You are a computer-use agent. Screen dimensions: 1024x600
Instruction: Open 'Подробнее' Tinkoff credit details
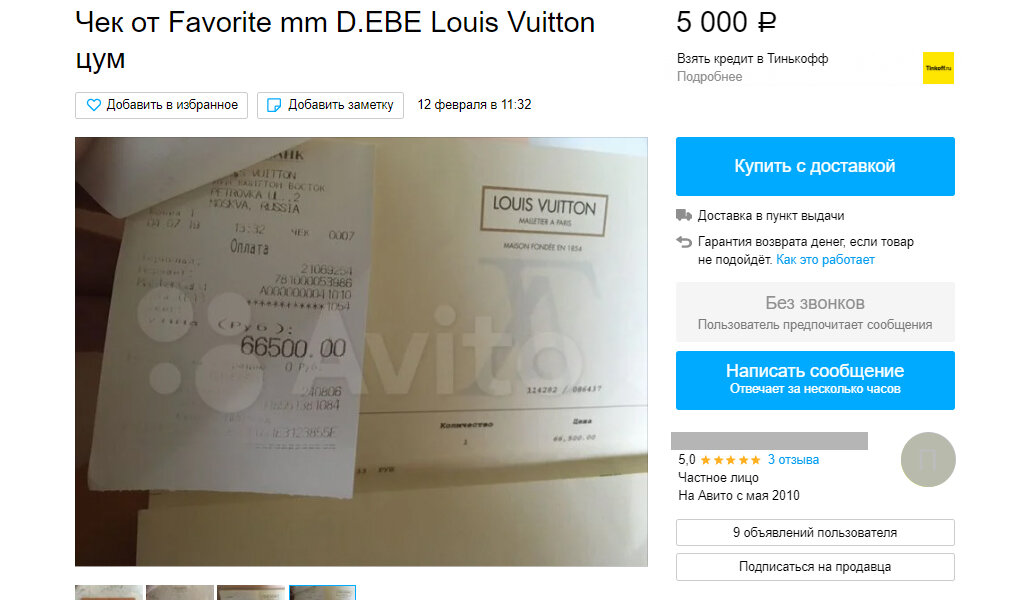(709, 76)
